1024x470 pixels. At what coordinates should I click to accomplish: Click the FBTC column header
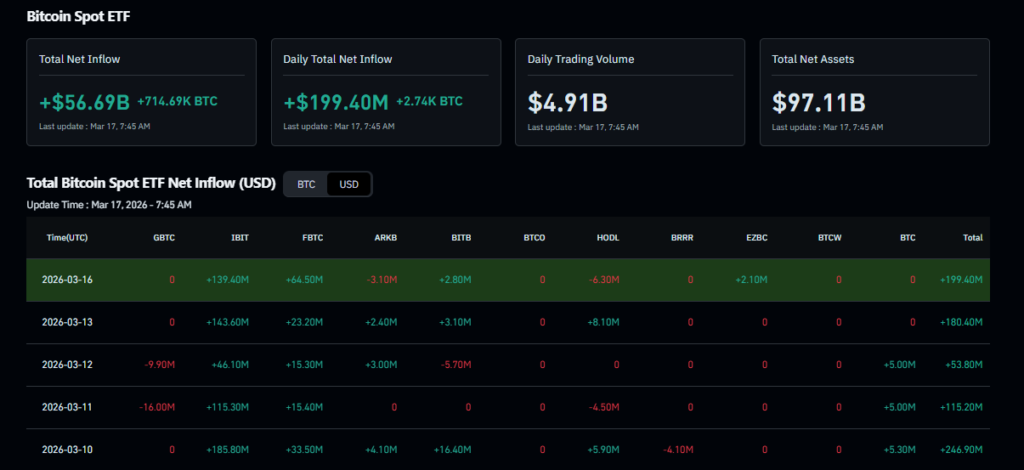click(312, 238)
